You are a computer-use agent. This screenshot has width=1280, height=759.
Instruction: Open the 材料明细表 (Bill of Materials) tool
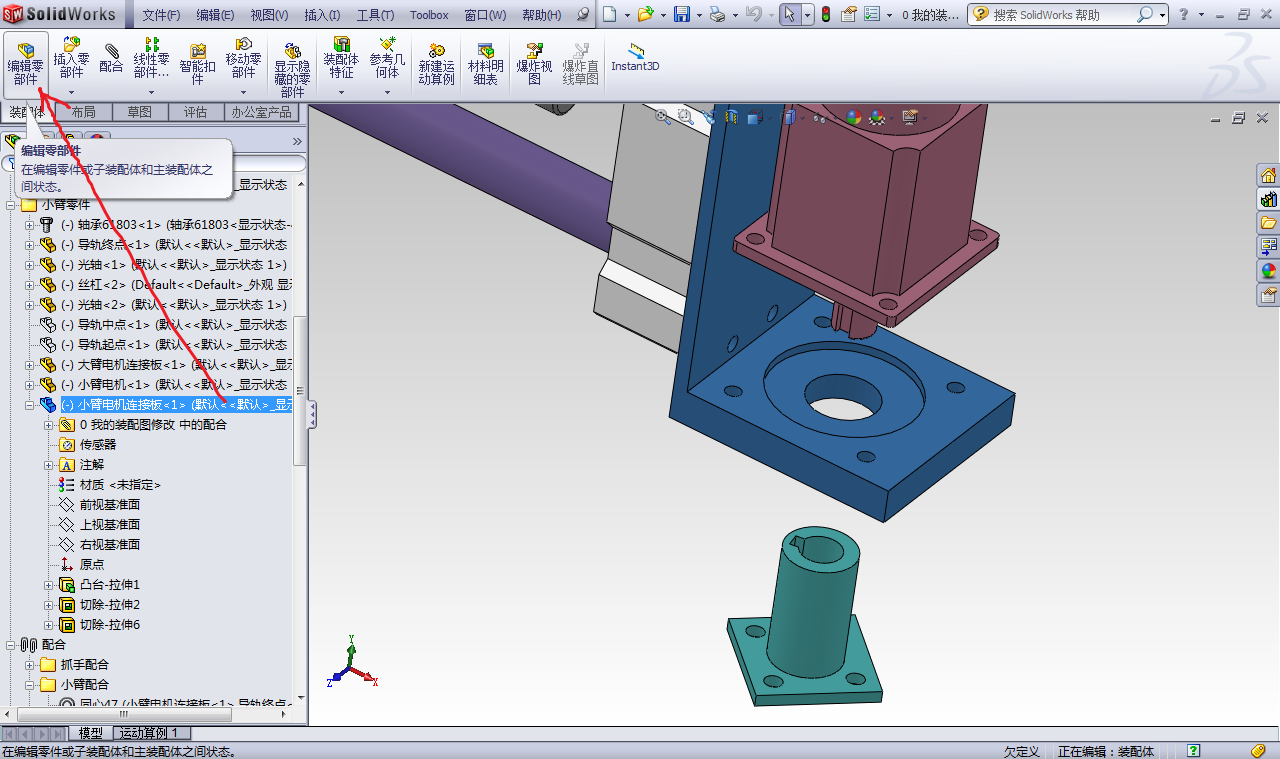click(485, 64)
